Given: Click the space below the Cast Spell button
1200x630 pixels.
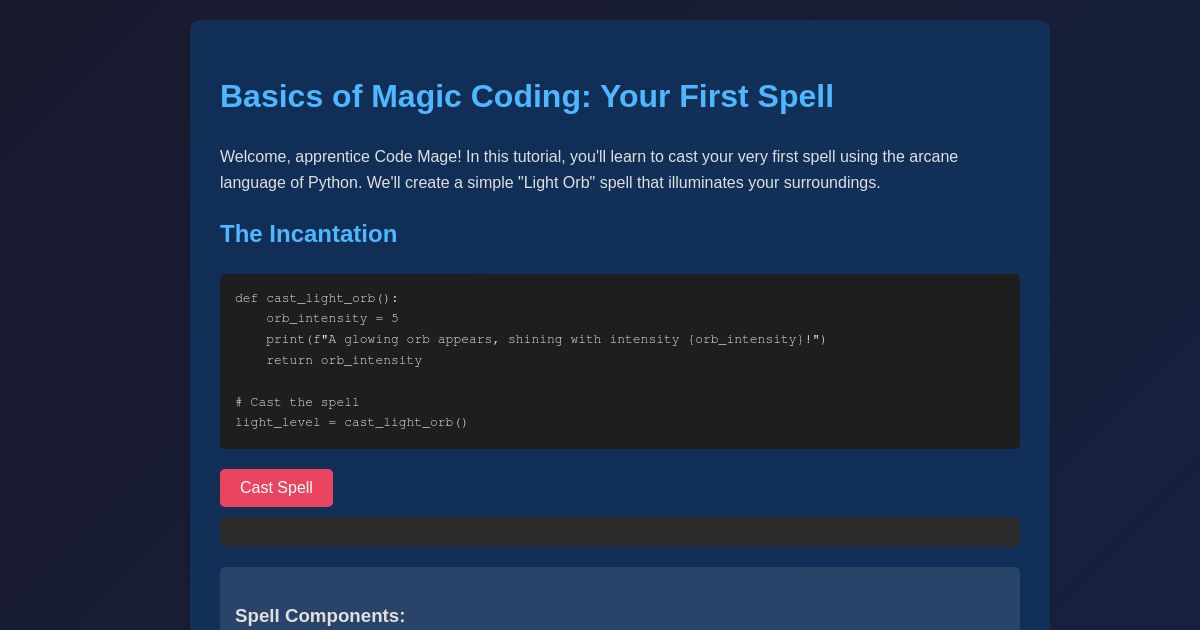Looking at the screenshot, I should coord(620,511).
